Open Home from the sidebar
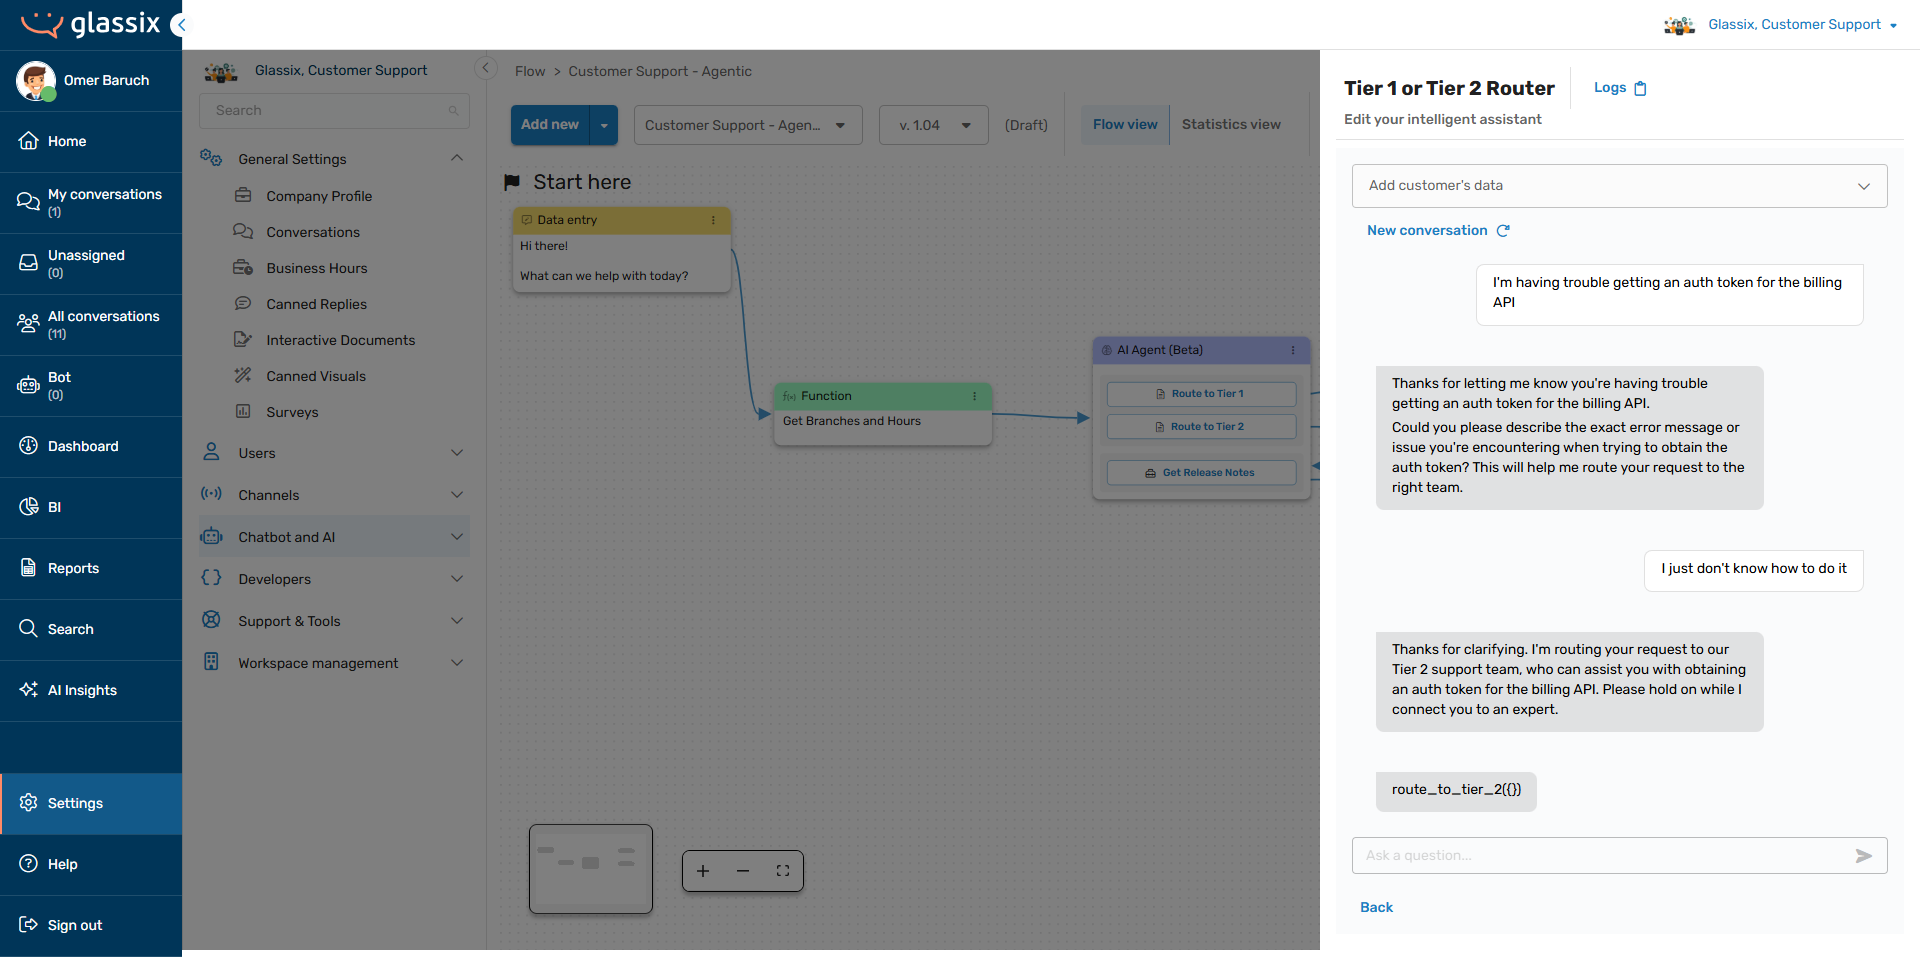Image resolution: width=1920 pixels, height=957 pixels. (91, 141)
